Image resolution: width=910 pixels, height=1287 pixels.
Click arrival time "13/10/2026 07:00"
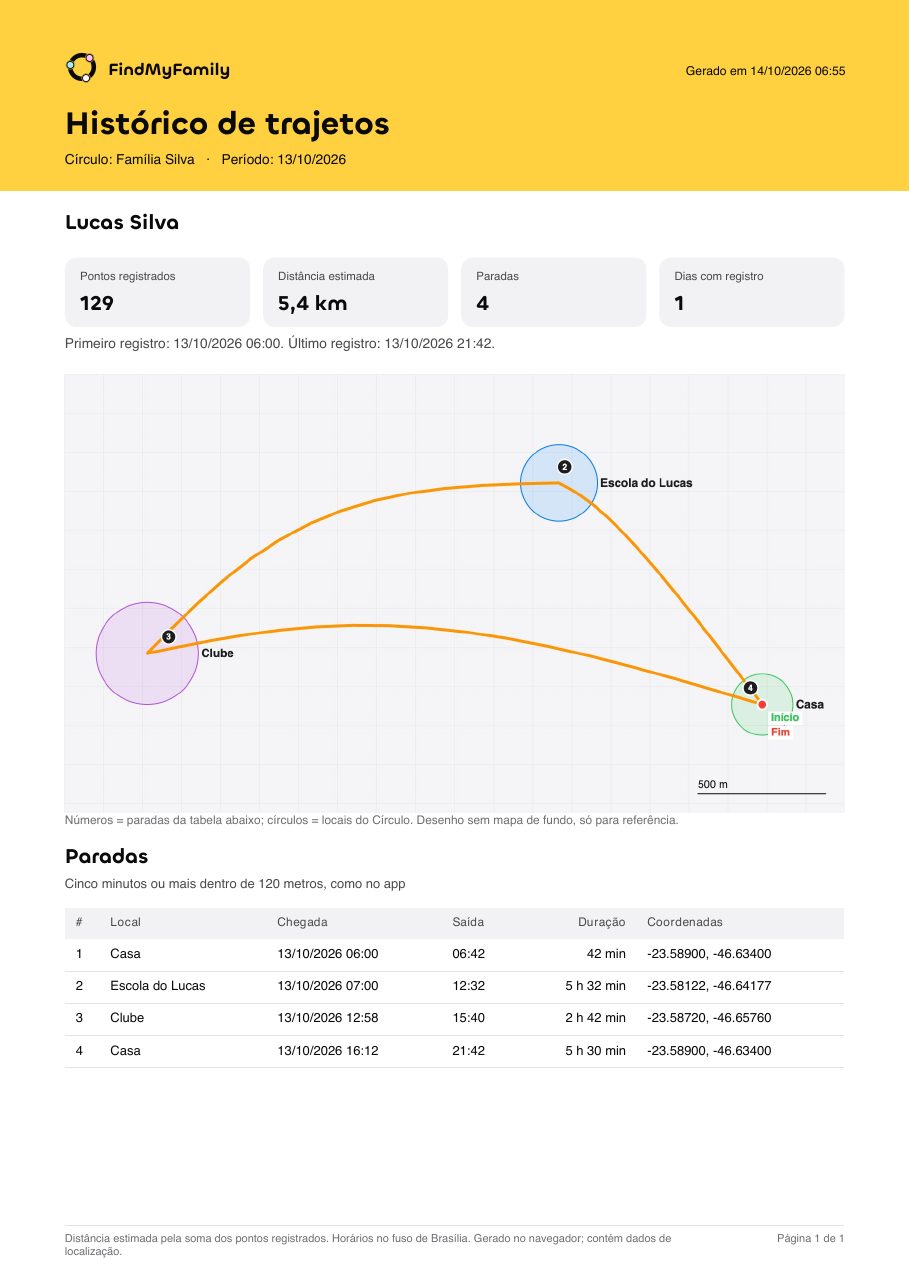click(x=328, y=986)
